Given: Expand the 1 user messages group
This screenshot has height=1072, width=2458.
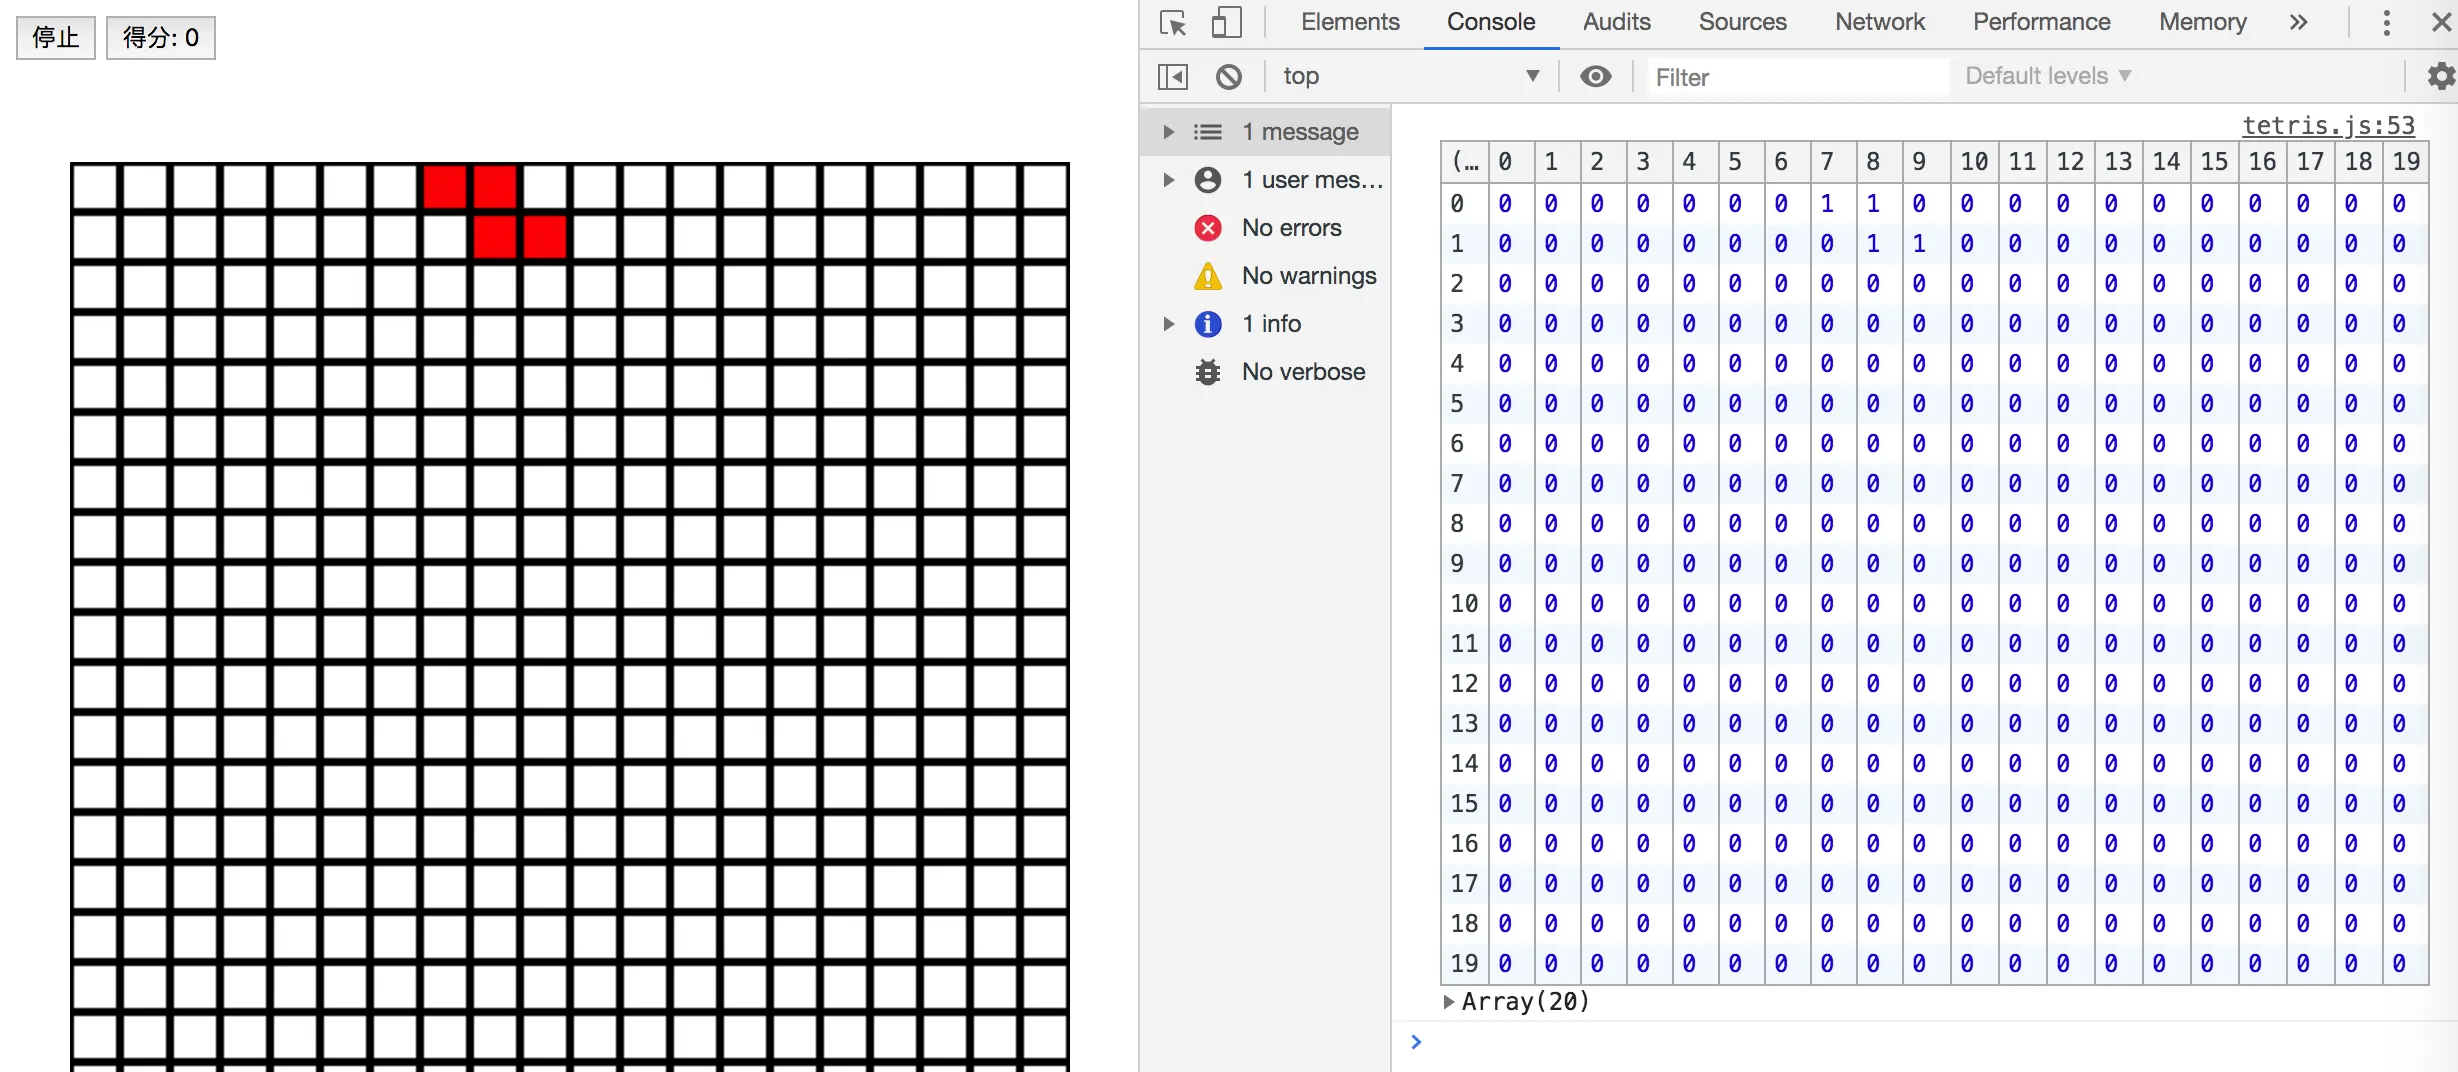Looking at the screenshot, I should pyautogui.click(x=1168, y=180).
